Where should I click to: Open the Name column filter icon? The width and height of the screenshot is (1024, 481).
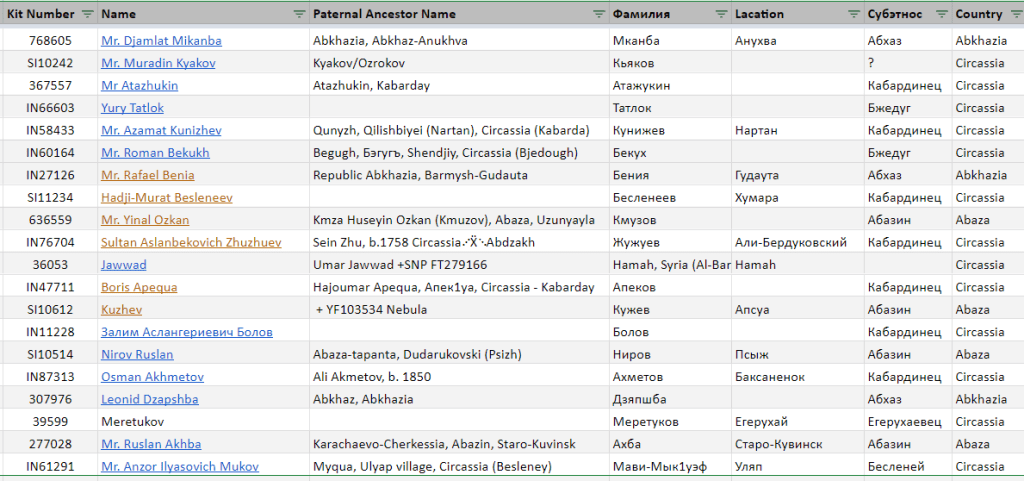point(299,15)
